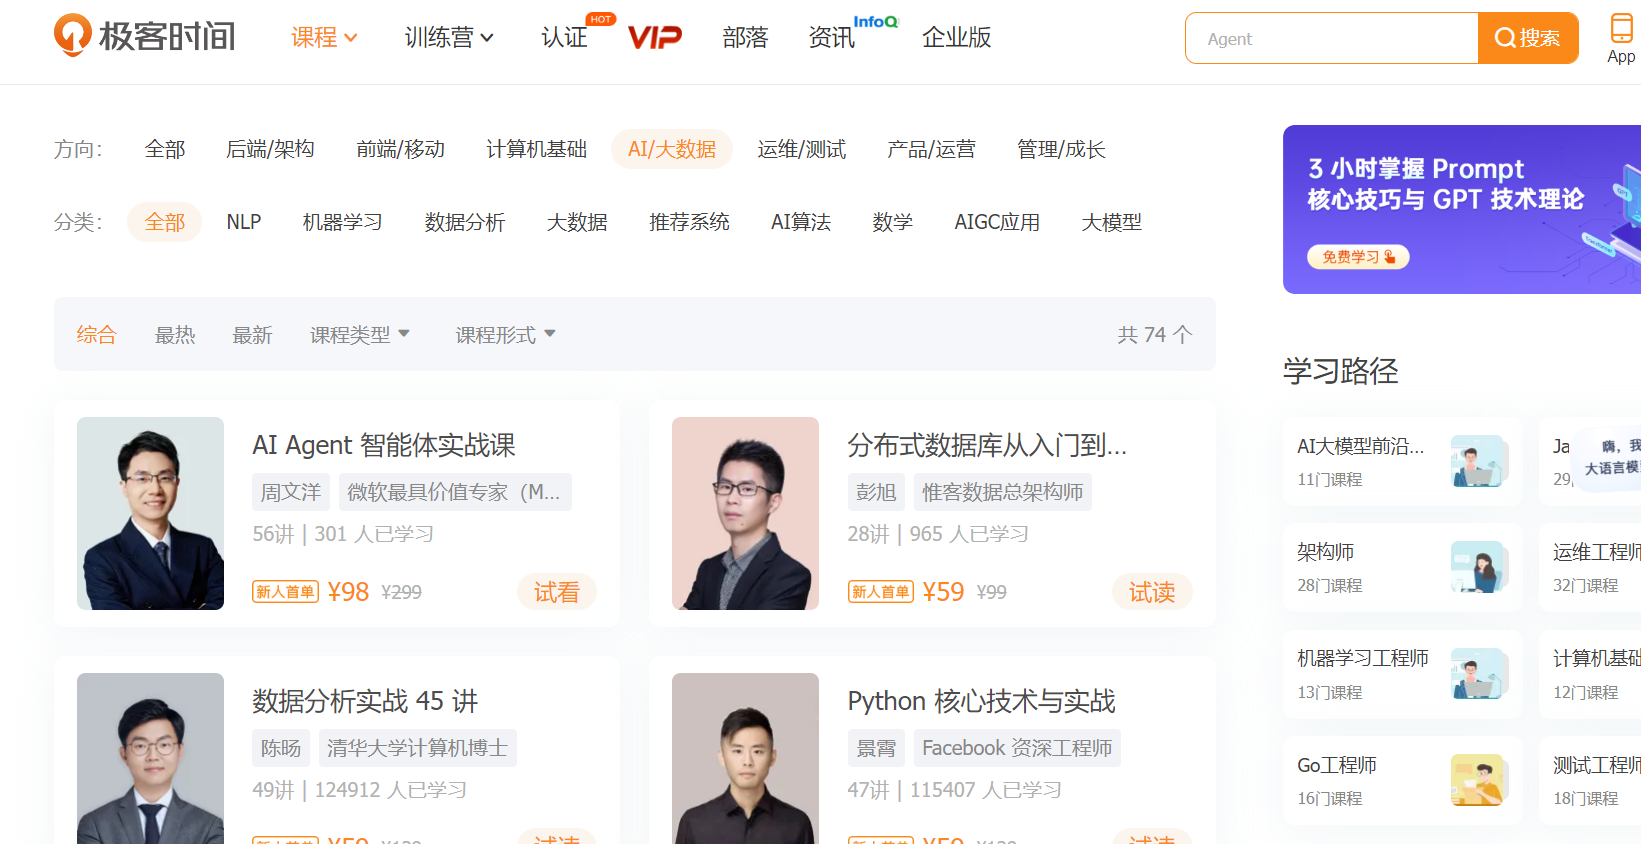Go to the 企业版 menu item
The height and width of the screenshot is (844, 1641).
click(x=956, y=38)
